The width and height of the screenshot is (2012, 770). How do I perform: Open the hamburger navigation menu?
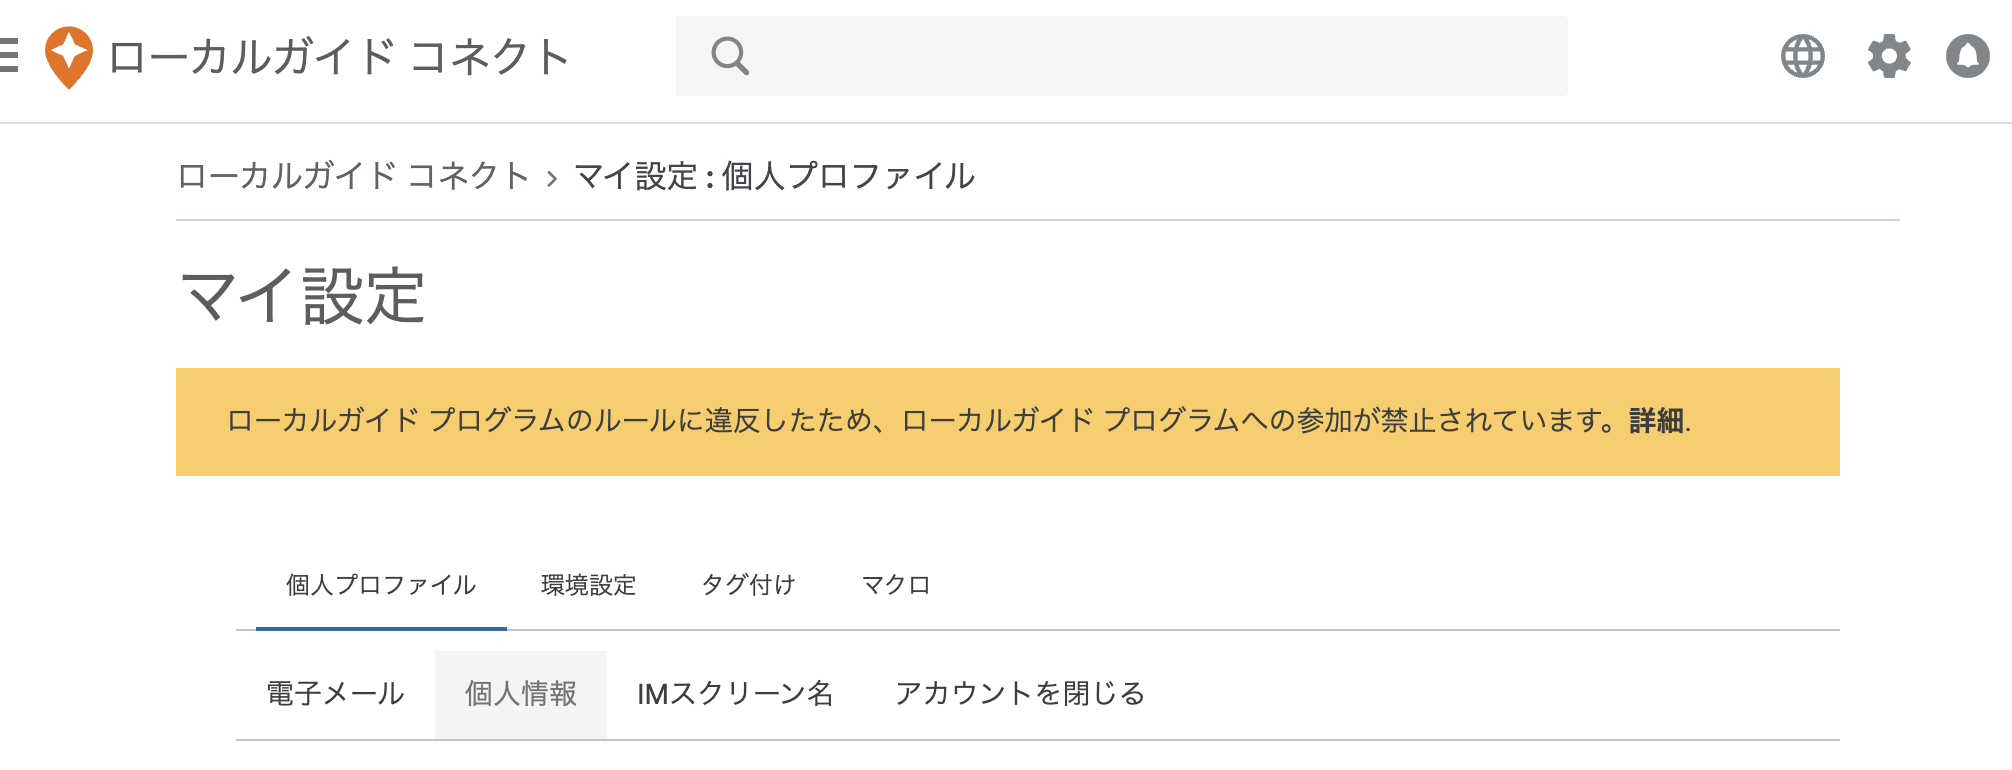[x=6, y=55]
